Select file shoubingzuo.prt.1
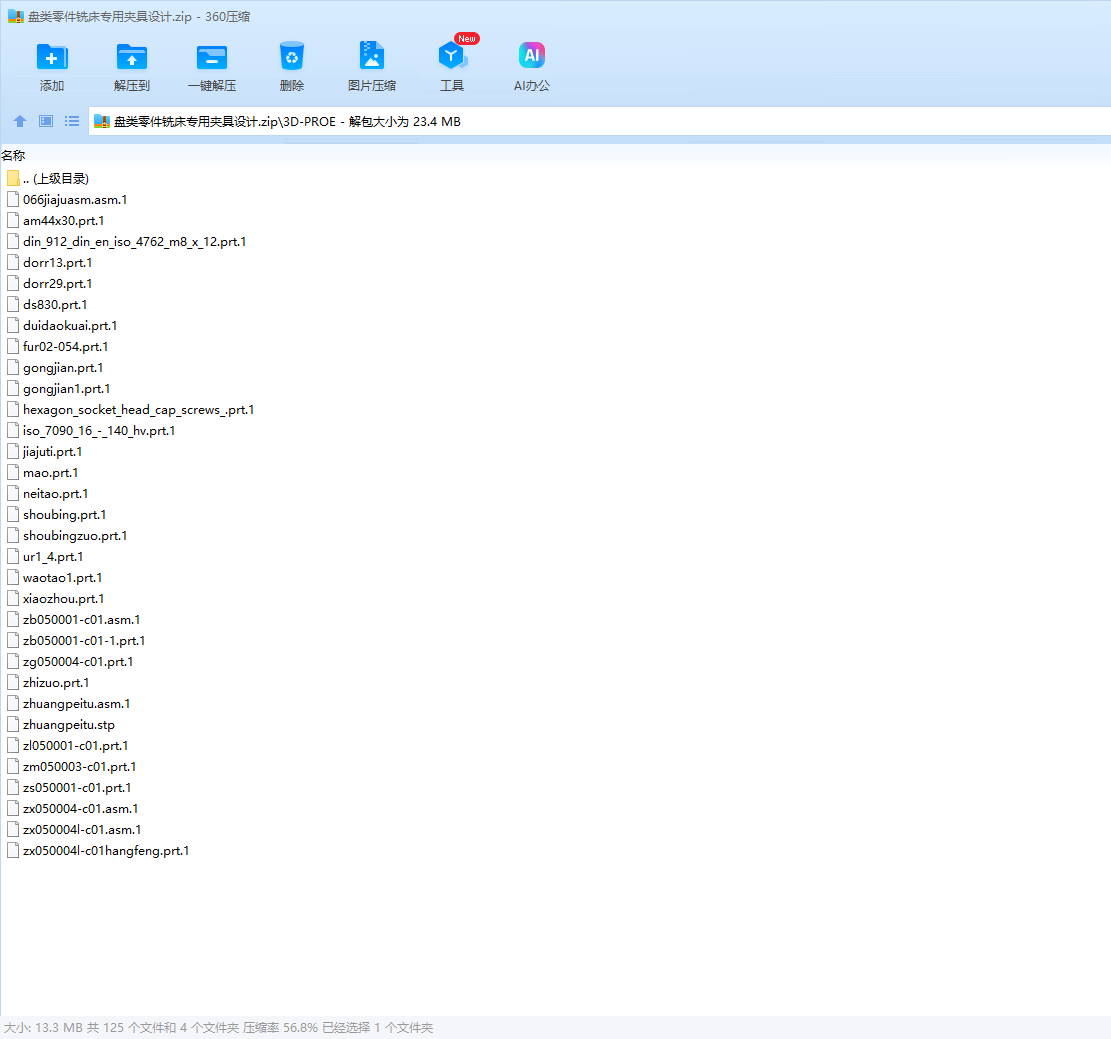Screen dimensions: 1111x1039 67,536
